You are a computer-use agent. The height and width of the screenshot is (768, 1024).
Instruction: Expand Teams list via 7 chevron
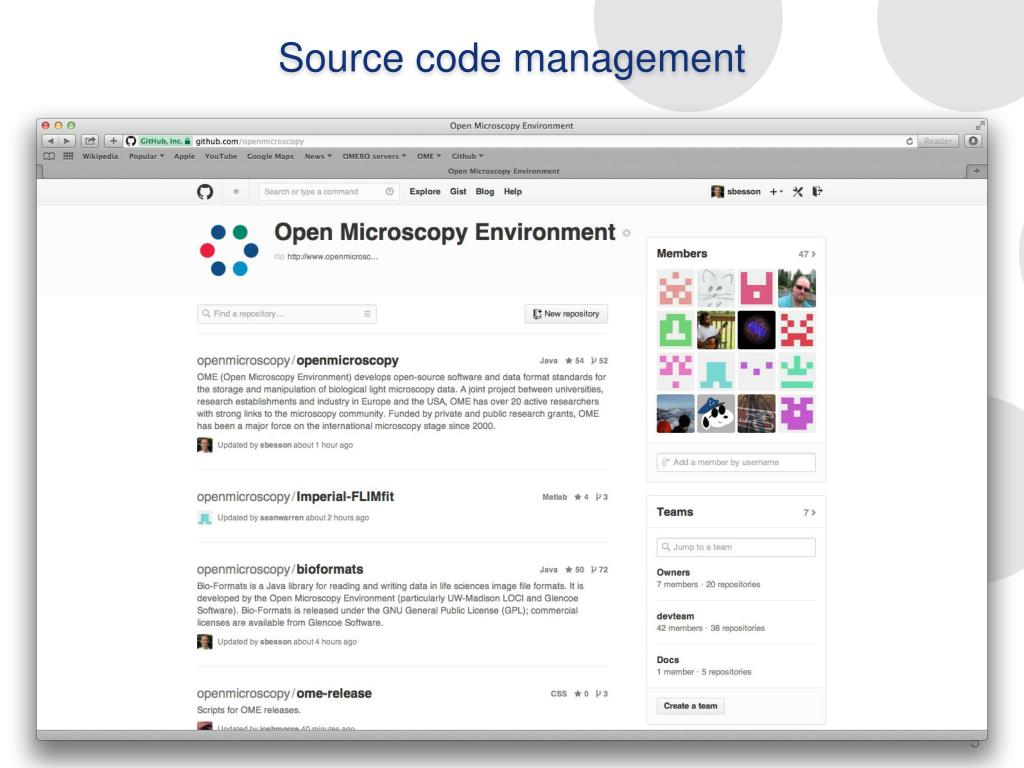[x=810, y=513]
